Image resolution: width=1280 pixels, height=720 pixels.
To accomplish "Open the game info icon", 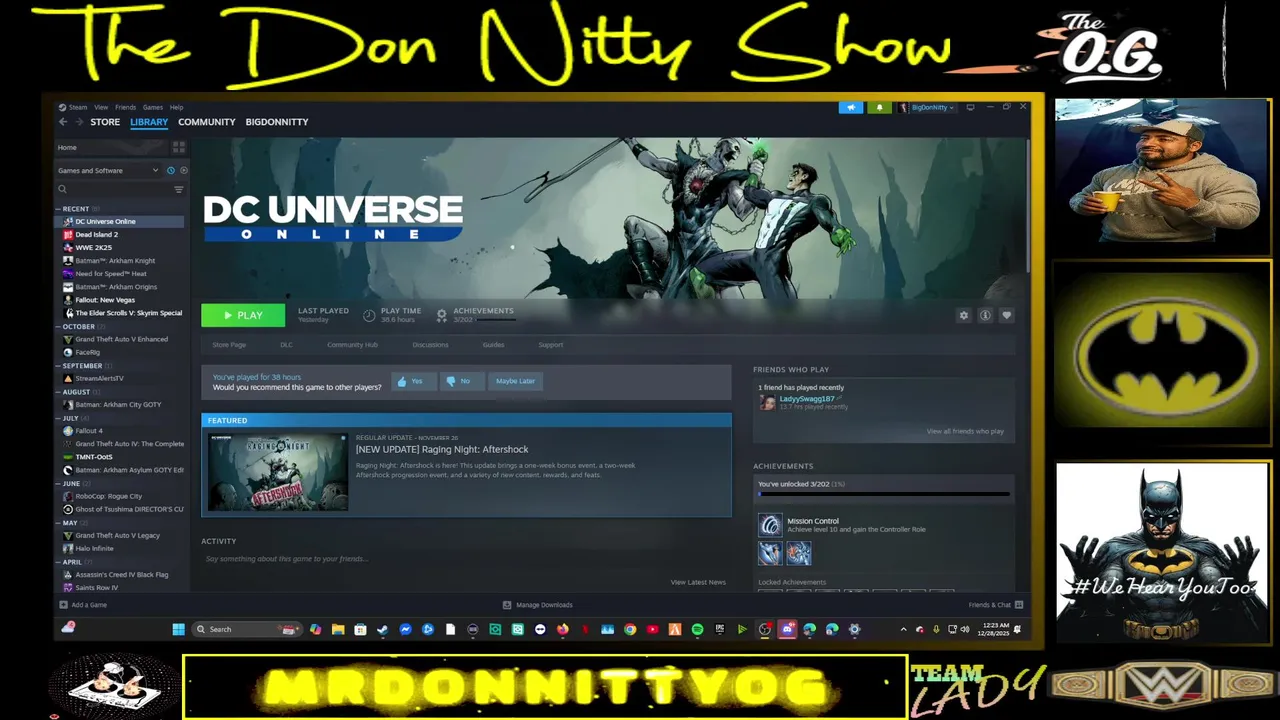I will click(985, 315).
